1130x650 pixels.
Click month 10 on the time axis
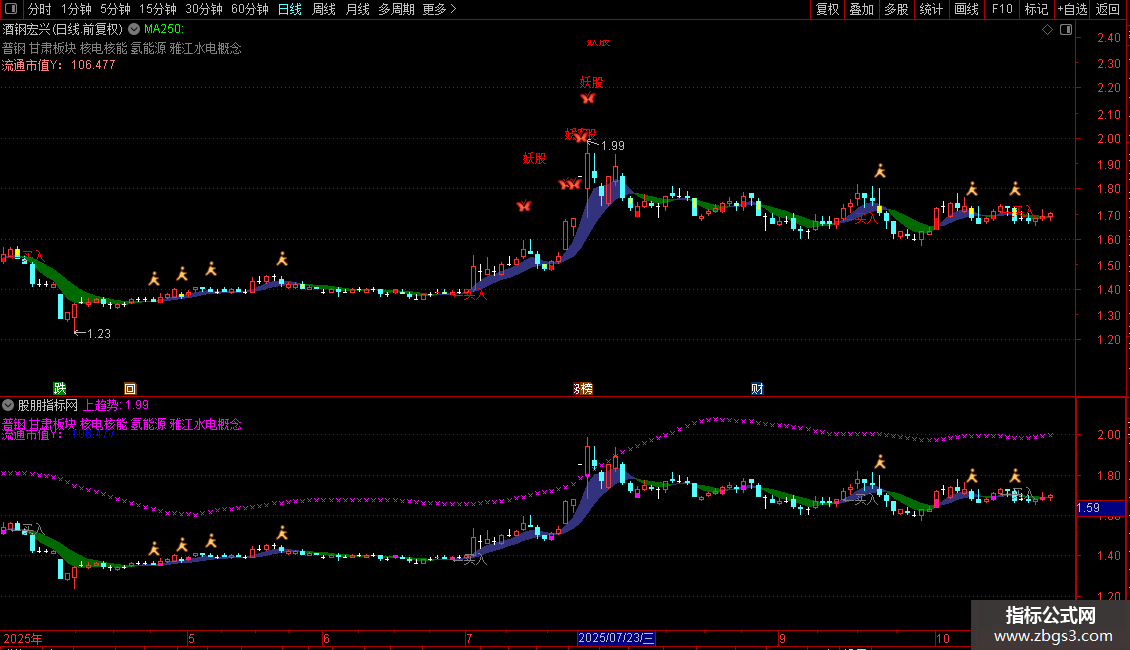(x=943, y=638)
